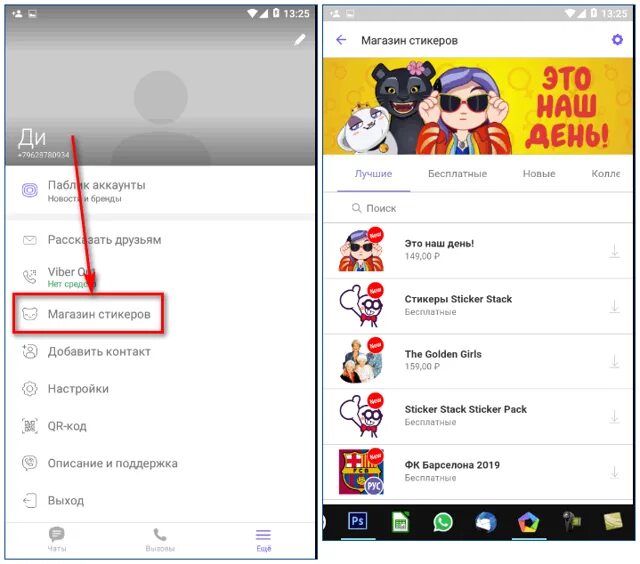Tap Выход to log out
Screen dimensions: 640x564
[x=66, y=500]
